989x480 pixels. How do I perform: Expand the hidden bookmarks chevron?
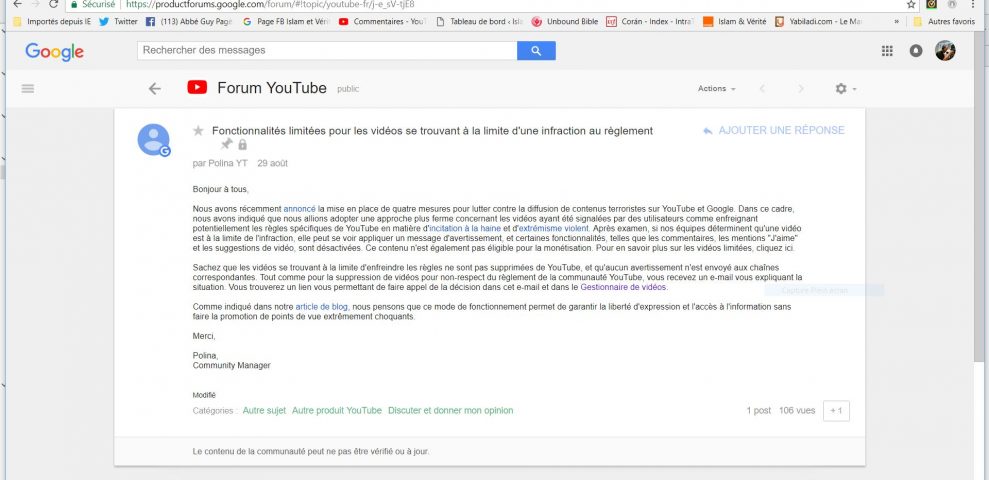(896, 21)
